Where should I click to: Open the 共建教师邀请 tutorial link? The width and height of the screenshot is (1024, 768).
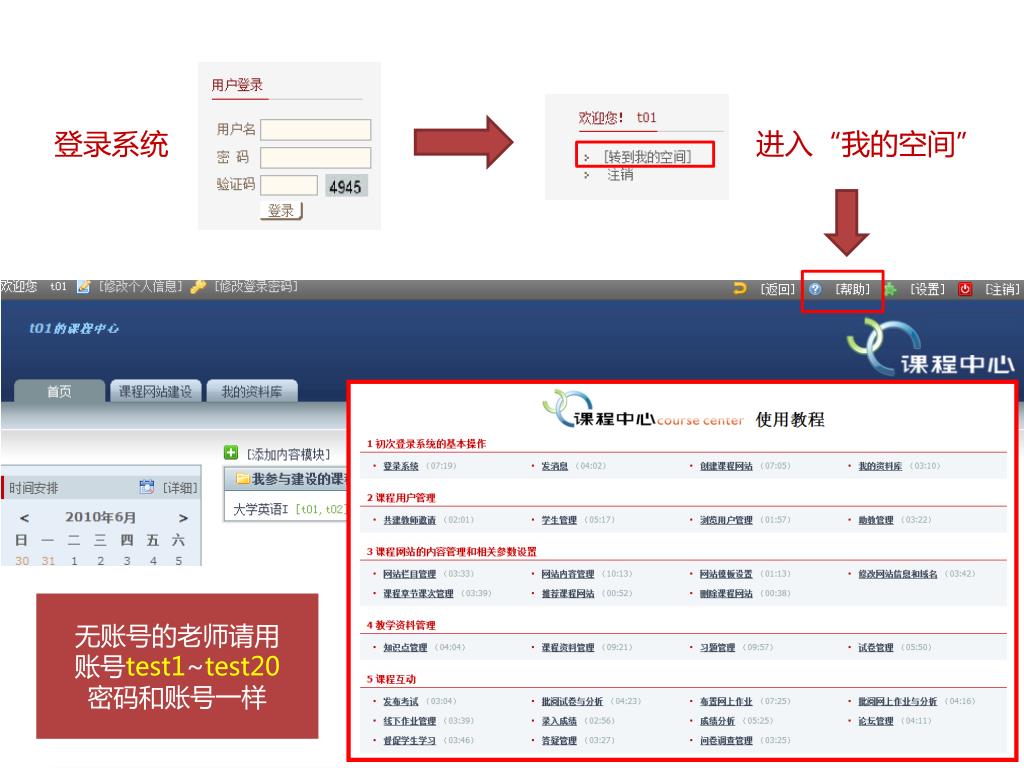coord(409,520)
